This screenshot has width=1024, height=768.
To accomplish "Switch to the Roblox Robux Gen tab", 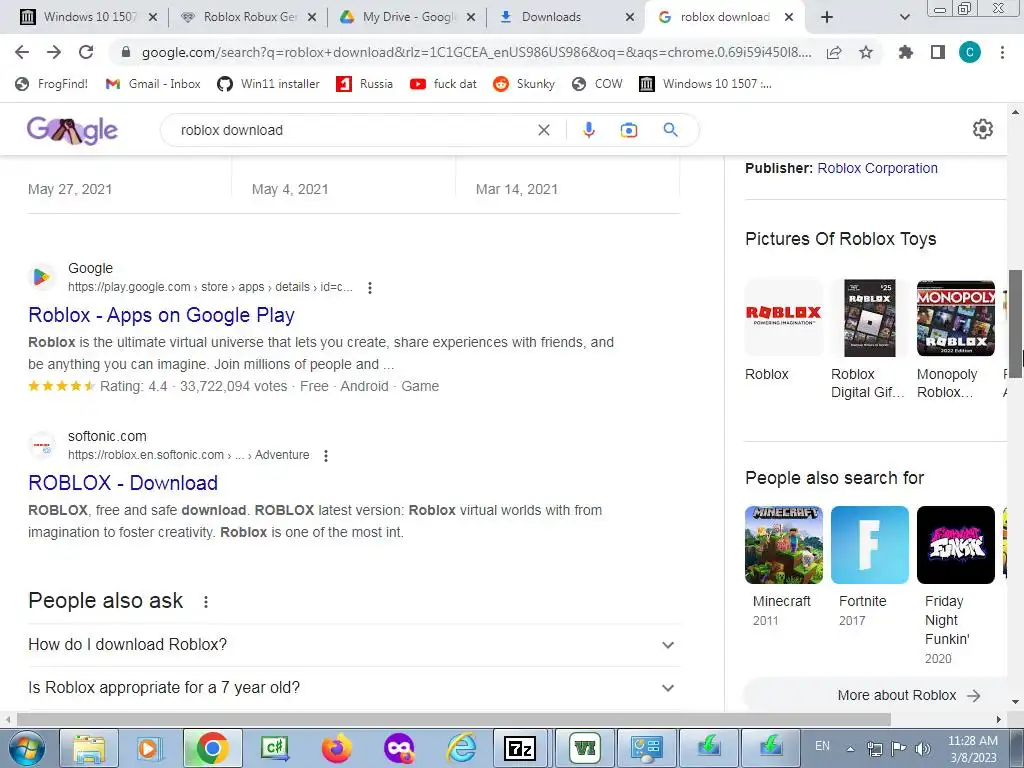I will pyautogui.click(x=248, y=17).
